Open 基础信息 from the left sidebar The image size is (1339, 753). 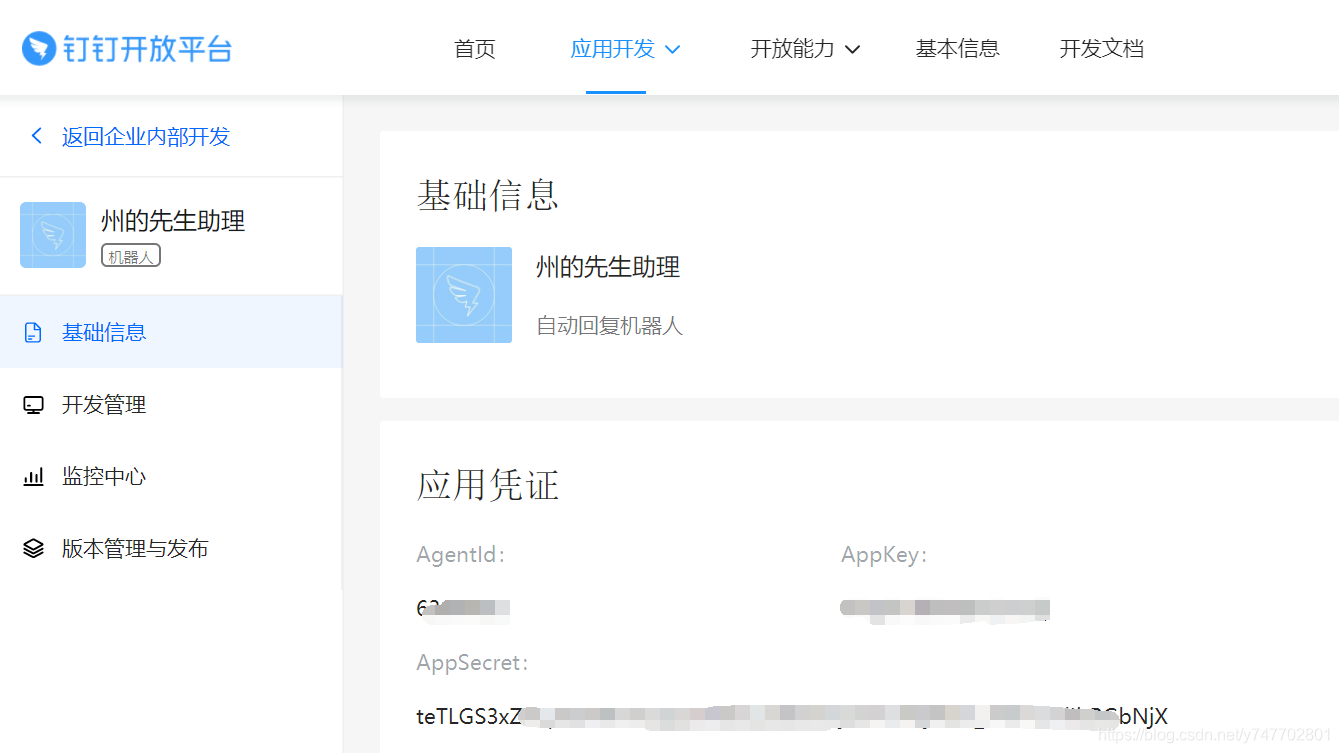[x=103, y=331]
